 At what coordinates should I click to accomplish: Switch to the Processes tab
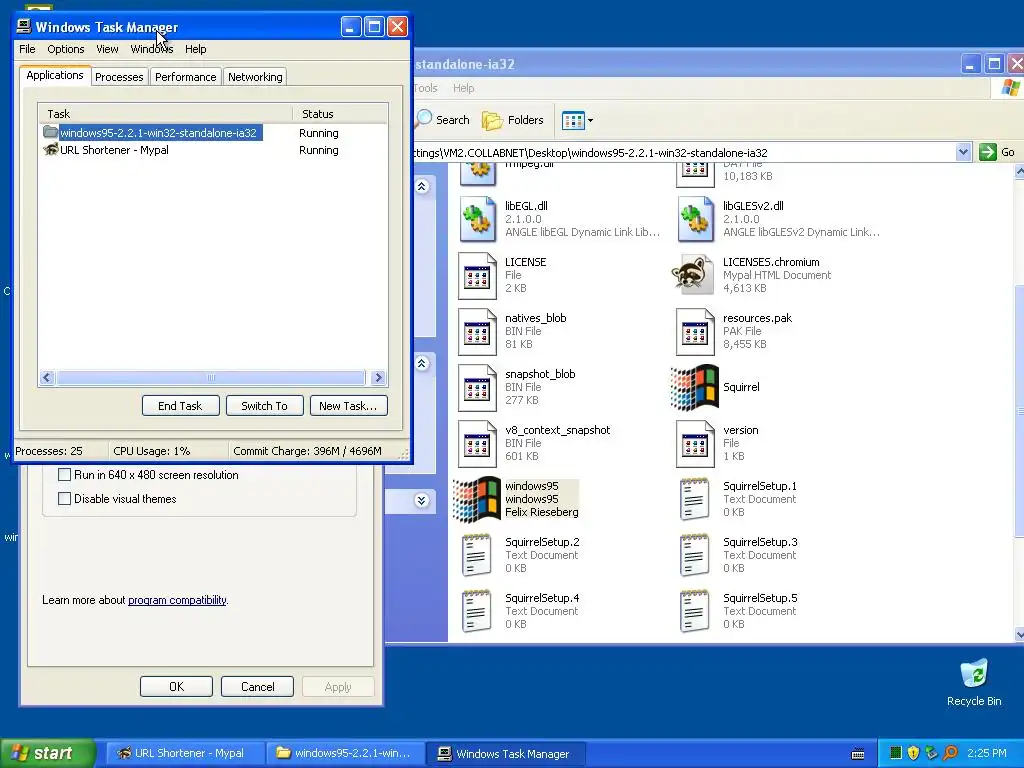pyautogui.click(x=119, y=77)
